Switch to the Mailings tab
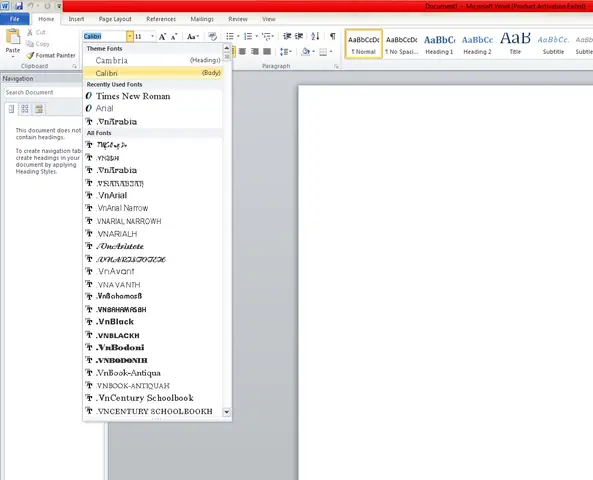This screenshot has width=593, height=480. pos(202,19)
